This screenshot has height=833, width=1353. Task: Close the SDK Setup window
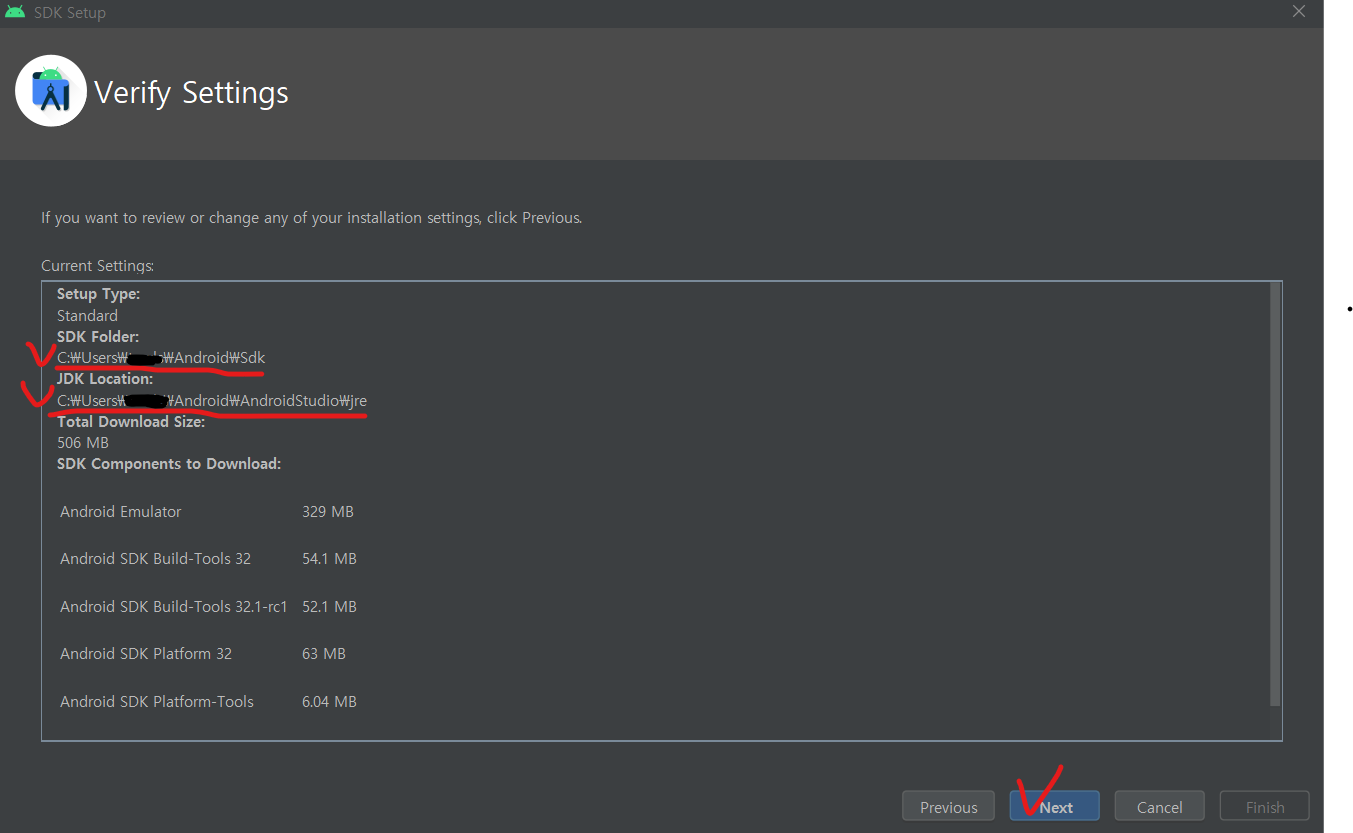(1298, 12)
